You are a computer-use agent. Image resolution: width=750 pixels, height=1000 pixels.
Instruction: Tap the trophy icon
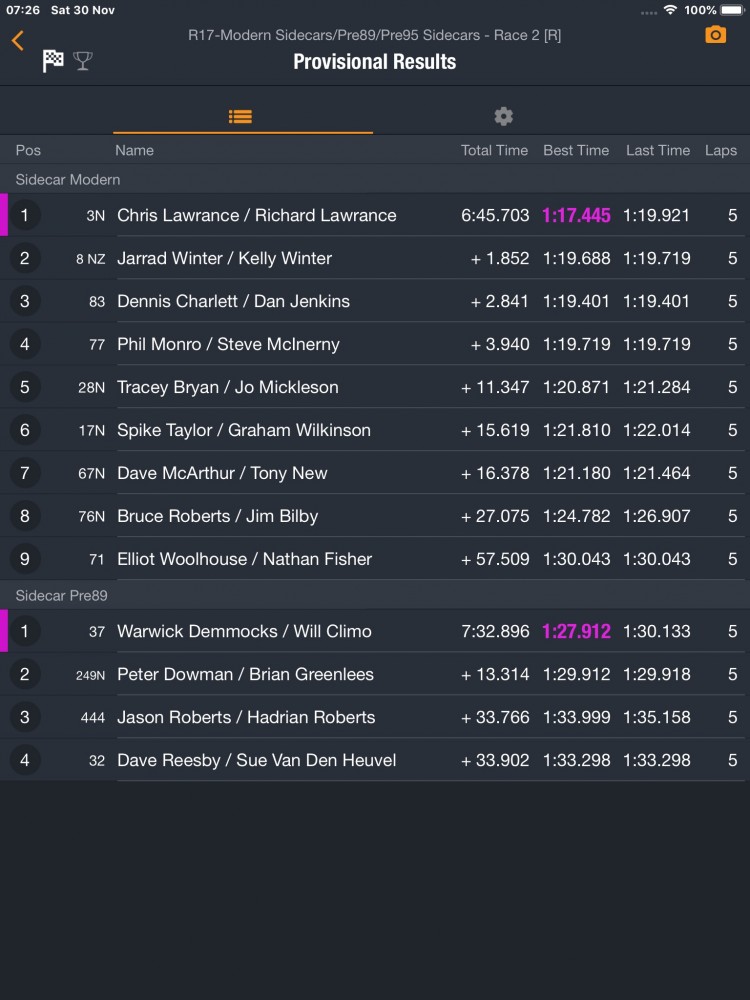pyautogui.click(x=83, y=61)
